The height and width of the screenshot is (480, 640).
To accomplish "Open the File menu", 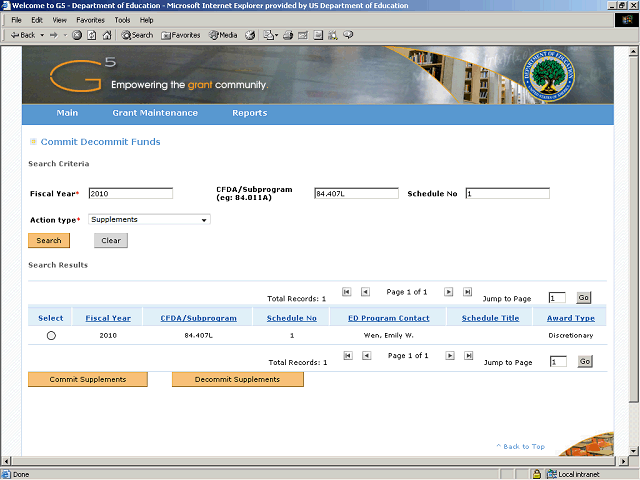I will 16,20.
